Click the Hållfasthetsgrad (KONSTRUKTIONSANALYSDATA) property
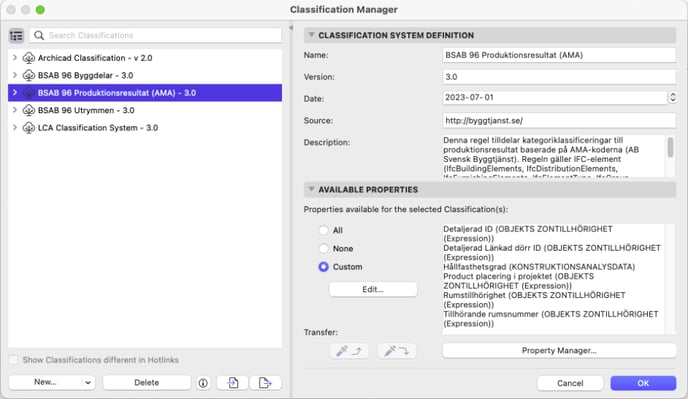688x399 pixels. (x=539, y=267)
